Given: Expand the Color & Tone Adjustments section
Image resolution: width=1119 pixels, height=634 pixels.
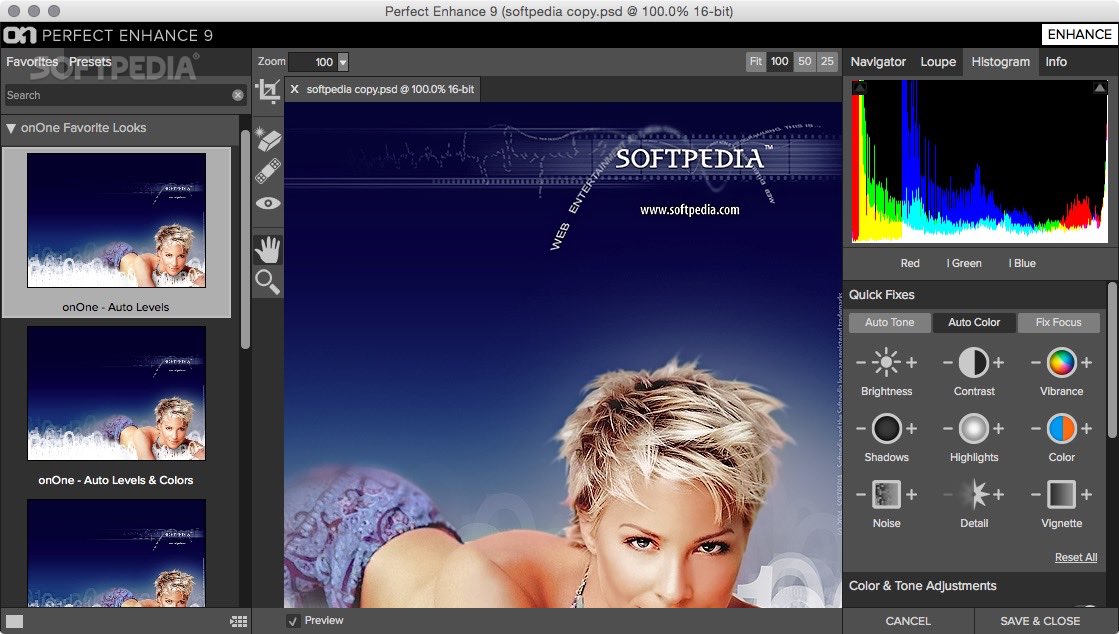Looking at the screenshot, I should click(922, 586).
